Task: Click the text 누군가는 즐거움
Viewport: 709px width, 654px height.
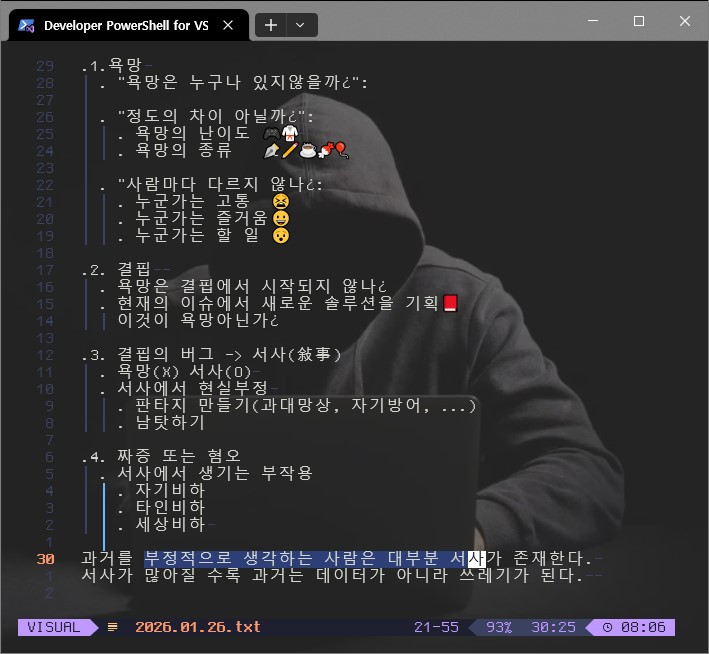Action: (x=202, y=218)
